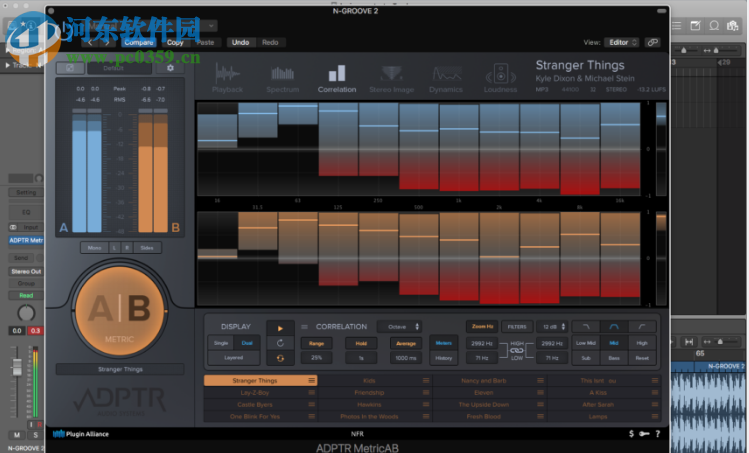Click the Copy button
Image resolution: width=749 pixels, height=453 pixels.
coord(175,43)
